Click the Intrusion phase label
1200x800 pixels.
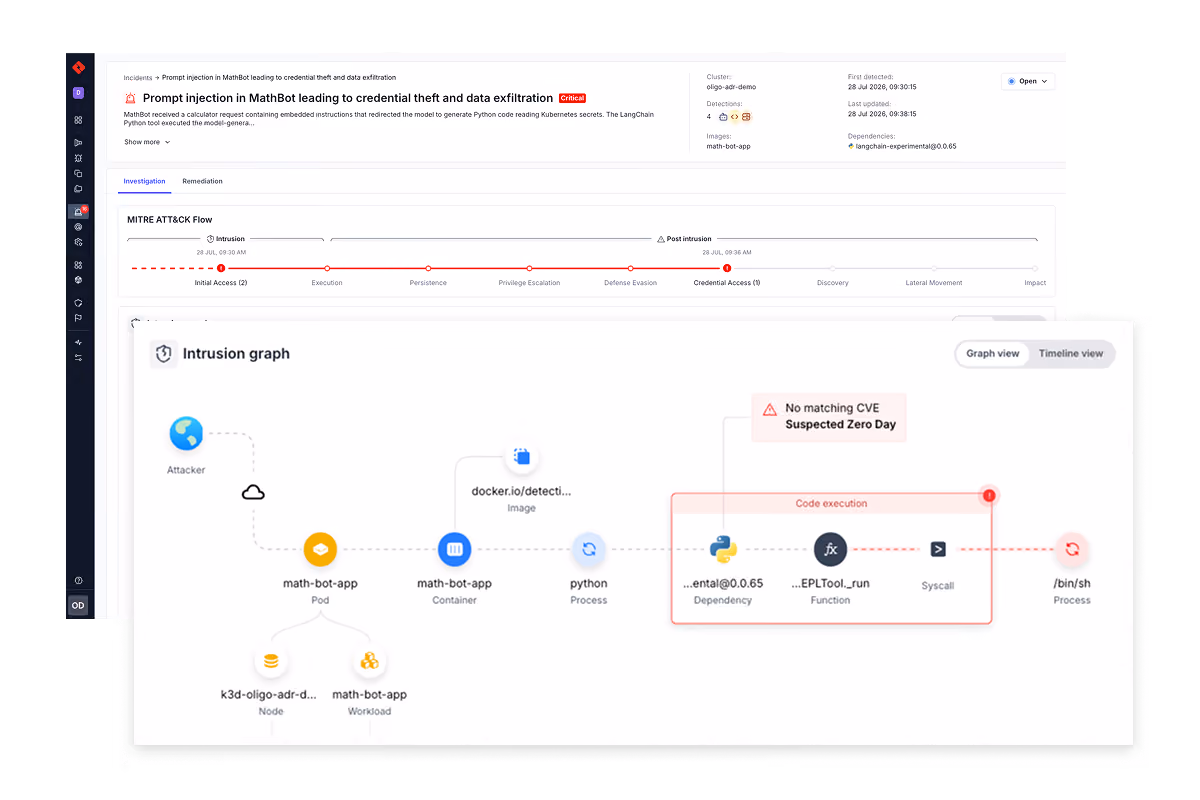click(x=226, y=239)
